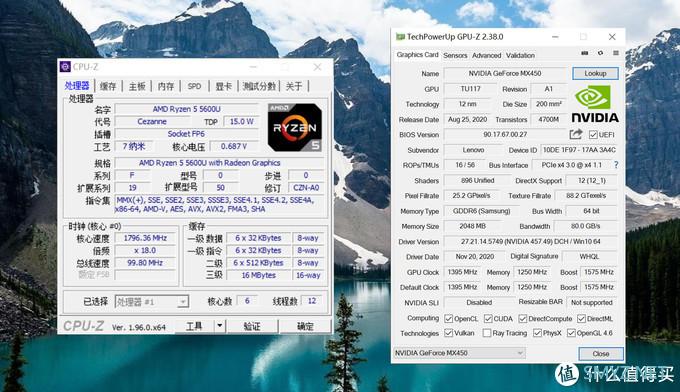Screen dimensions: 680x392
Task: Click GPU-Z refresh icon
Action: coord(600,53)
